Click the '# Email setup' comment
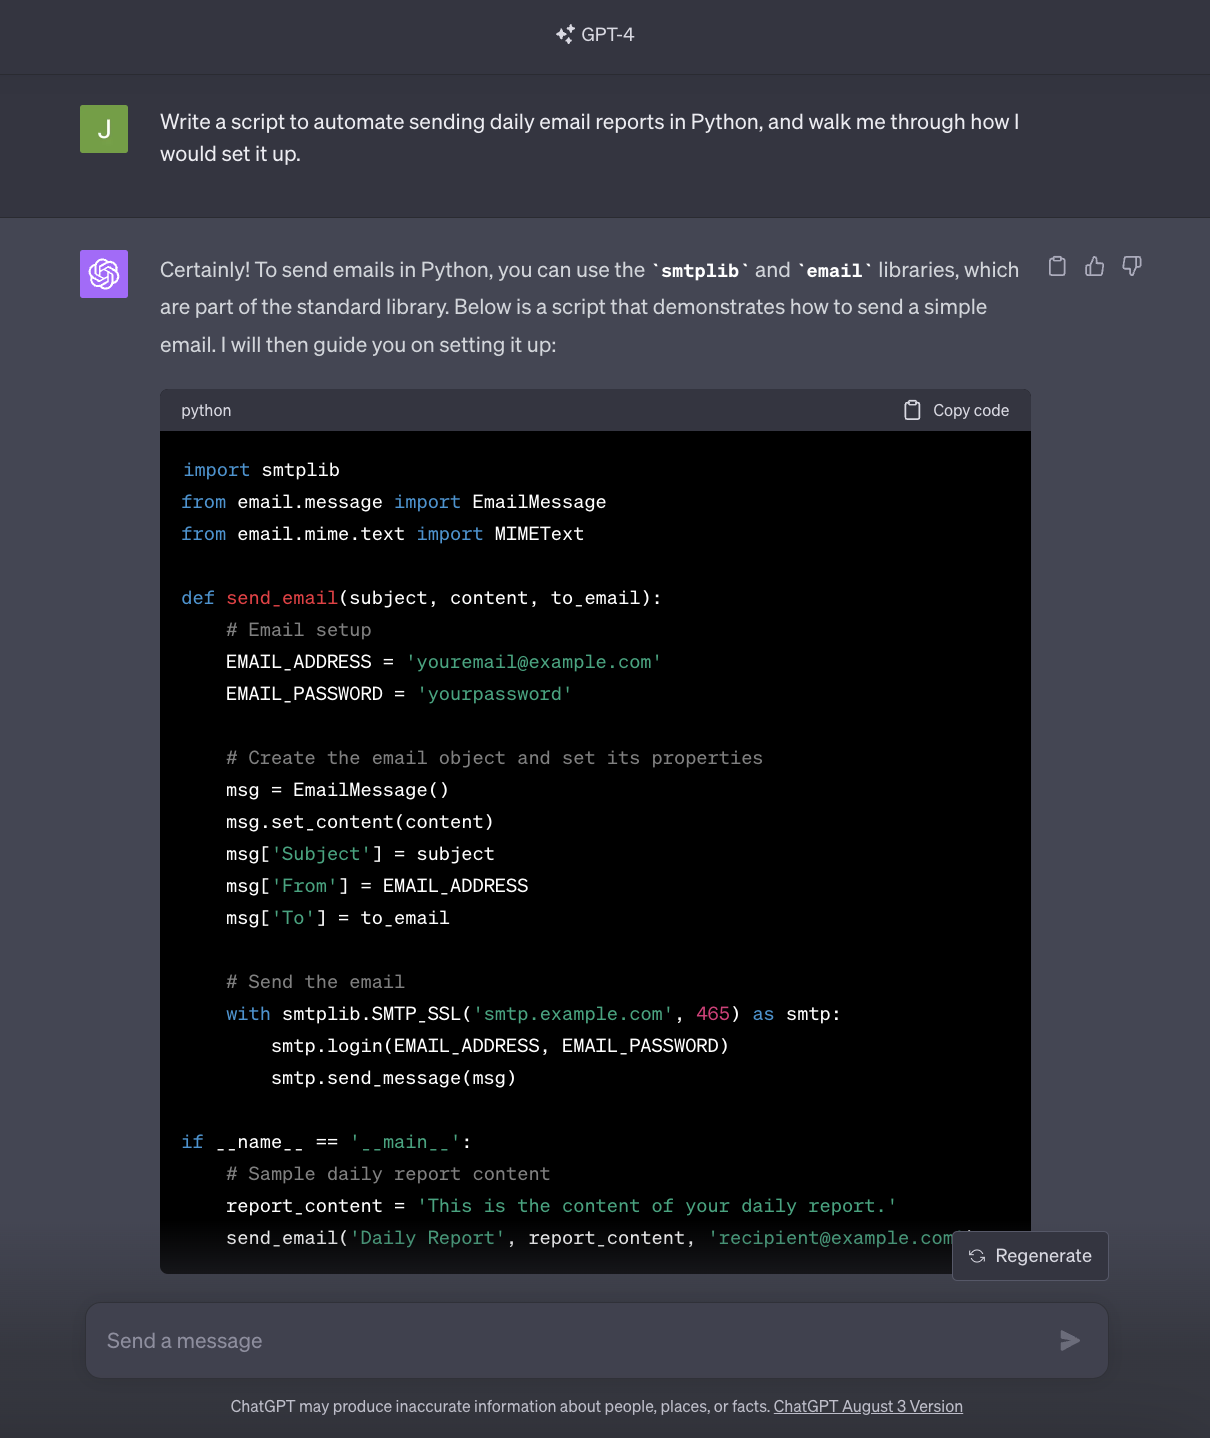Image resolution: width=1210 pixels, height=1438 pixels. coord(299,630)
